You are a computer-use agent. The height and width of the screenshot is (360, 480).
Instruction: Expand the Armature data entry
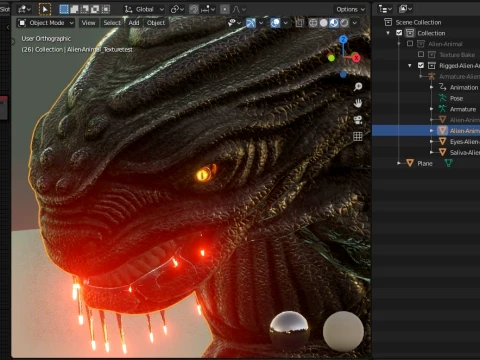(432, 109)
